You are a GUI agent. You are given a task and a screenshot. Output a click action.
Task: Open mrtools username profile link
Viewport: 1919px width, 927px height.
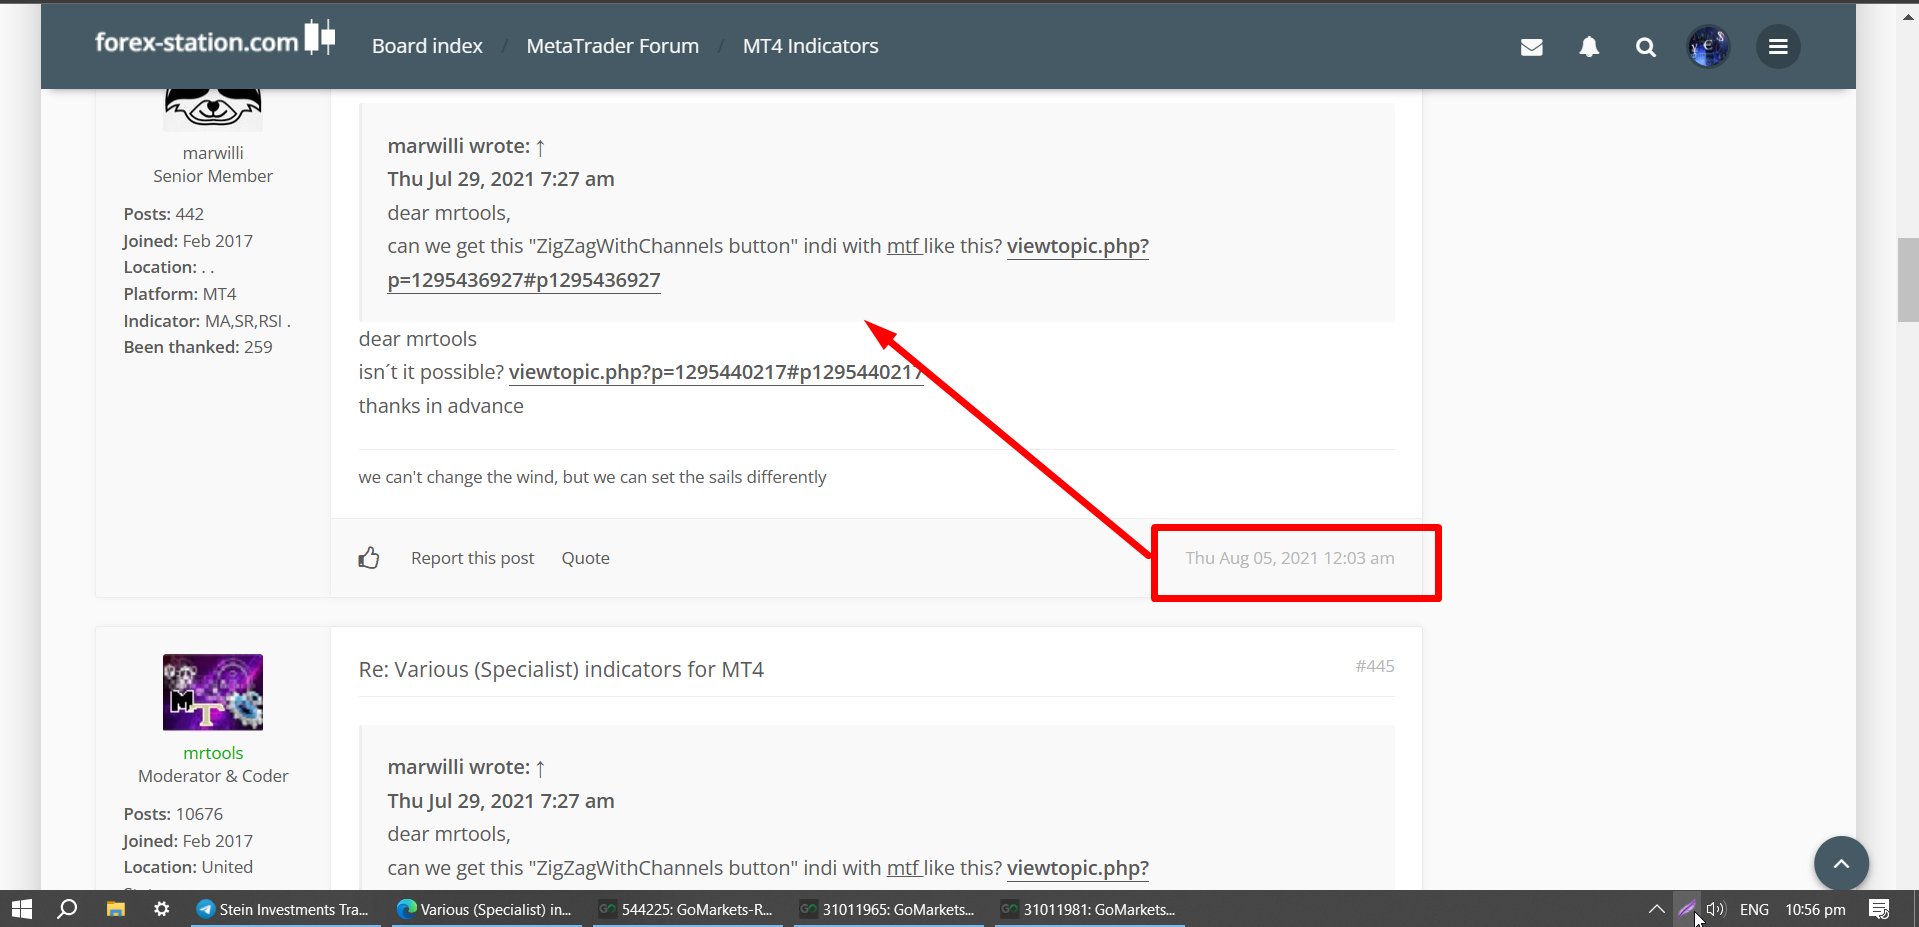click(x=213, y=753)
